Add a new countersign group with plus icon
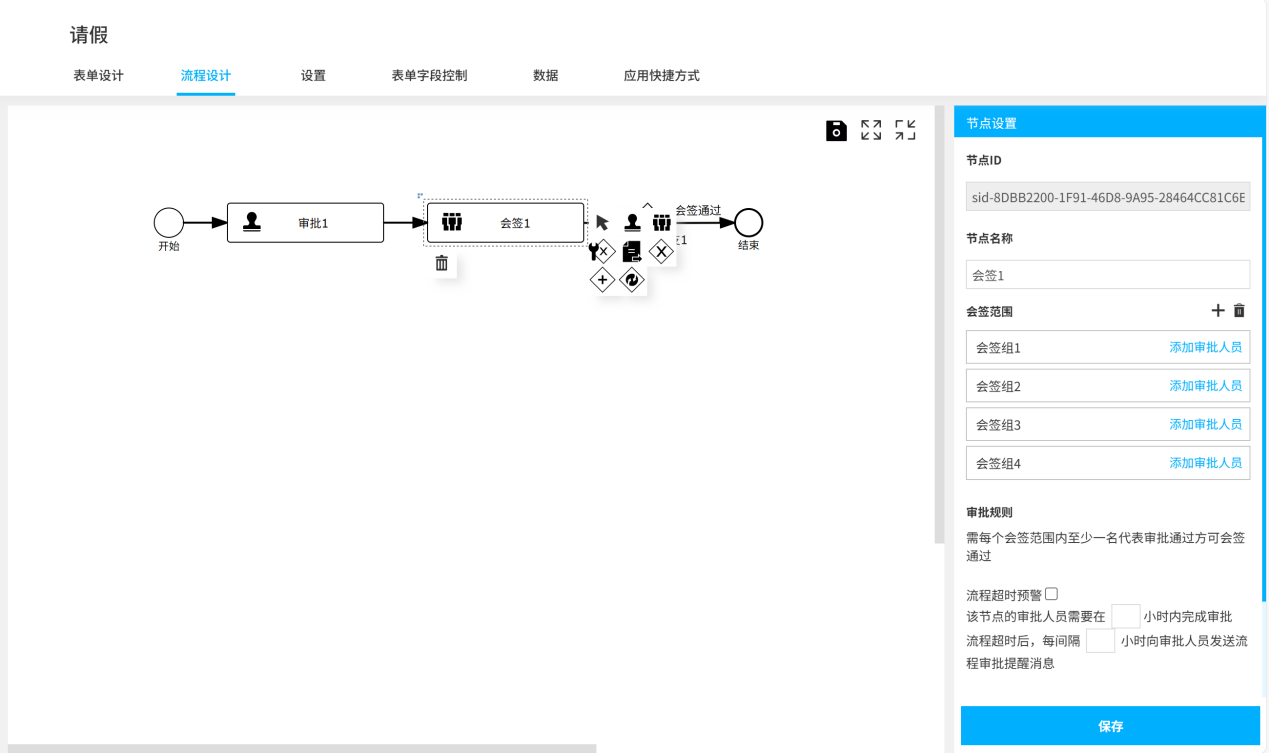Screen dimensions: 1269x753 (x=1218, y=311)
